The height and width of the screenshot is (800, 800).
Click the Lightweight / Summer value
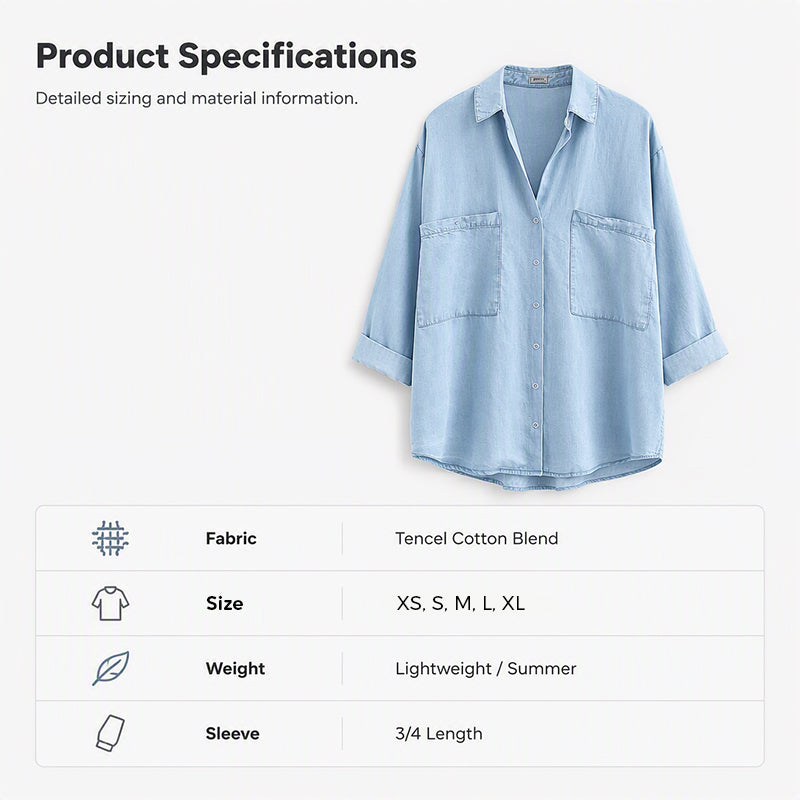tap(486, 668)
